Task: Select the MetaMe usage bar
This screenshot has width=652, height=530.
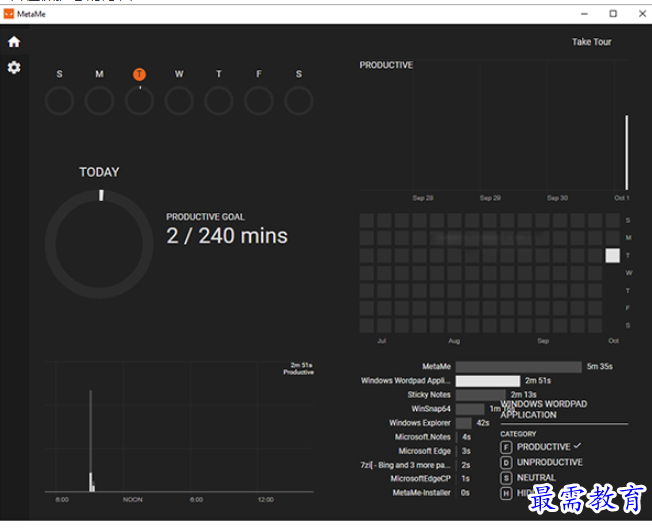Action: tap(519, 367)
